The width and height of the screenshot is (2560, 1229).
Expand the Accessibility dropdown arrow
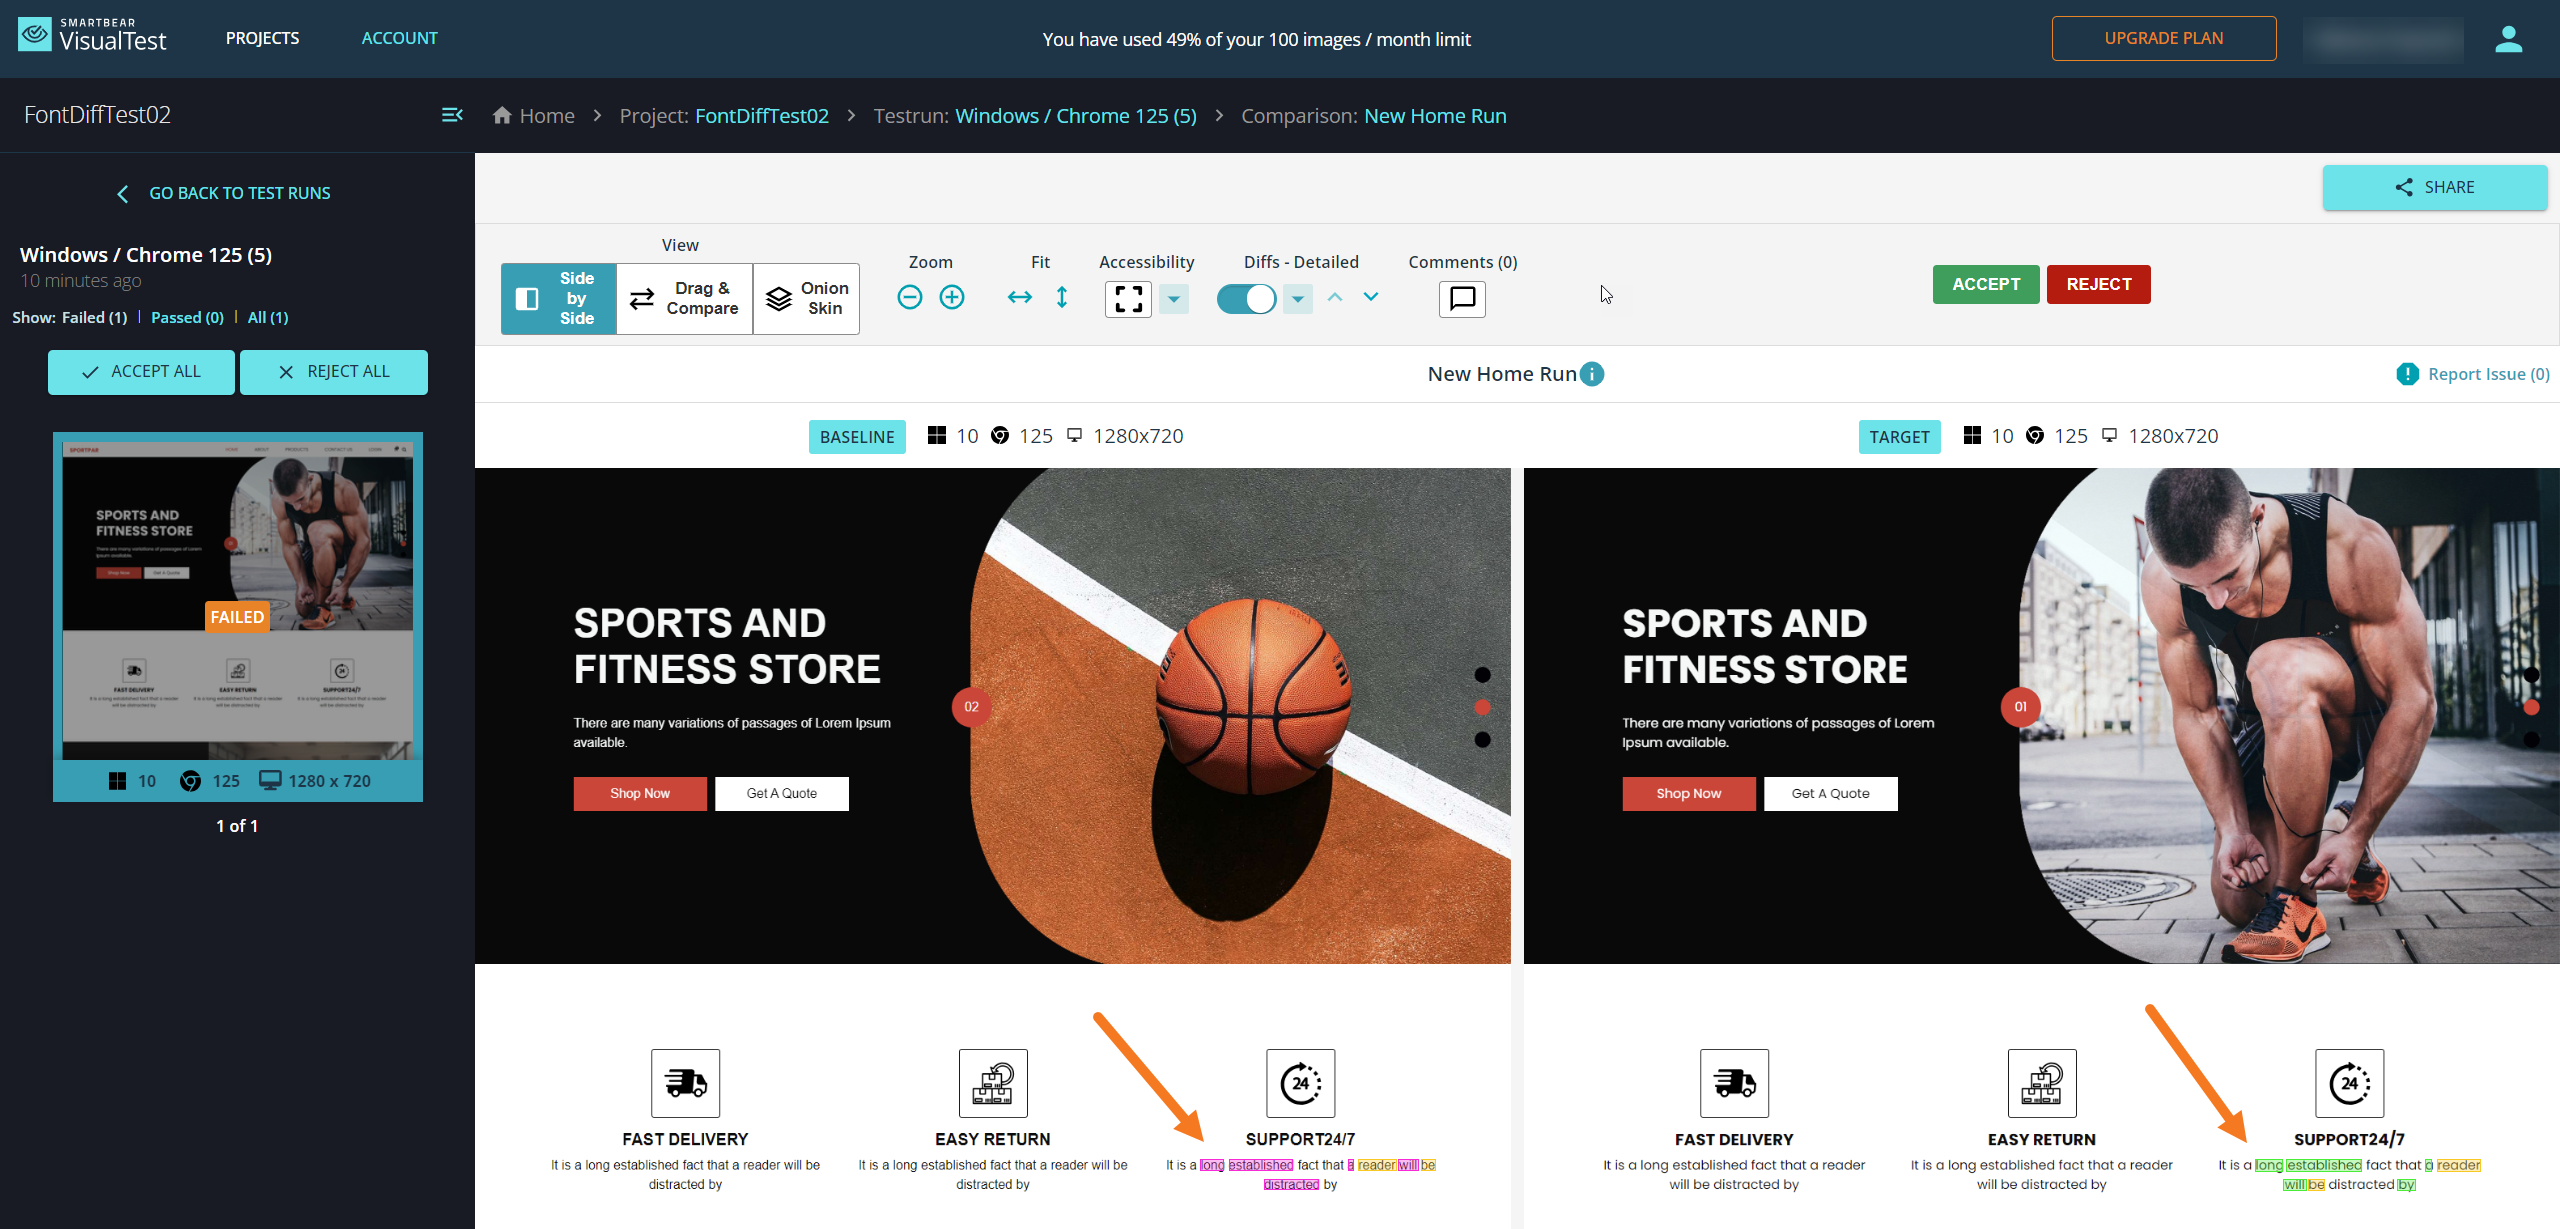1174,298
